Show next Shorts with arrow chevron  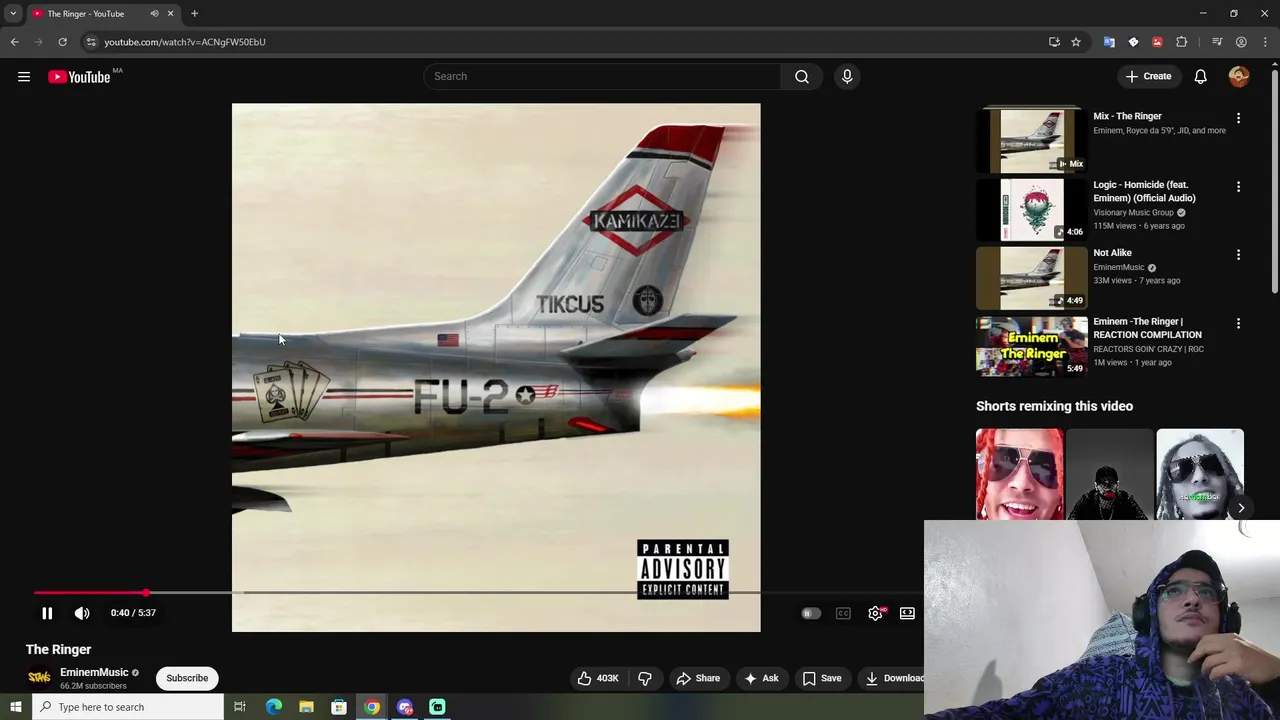(1241, 508)
